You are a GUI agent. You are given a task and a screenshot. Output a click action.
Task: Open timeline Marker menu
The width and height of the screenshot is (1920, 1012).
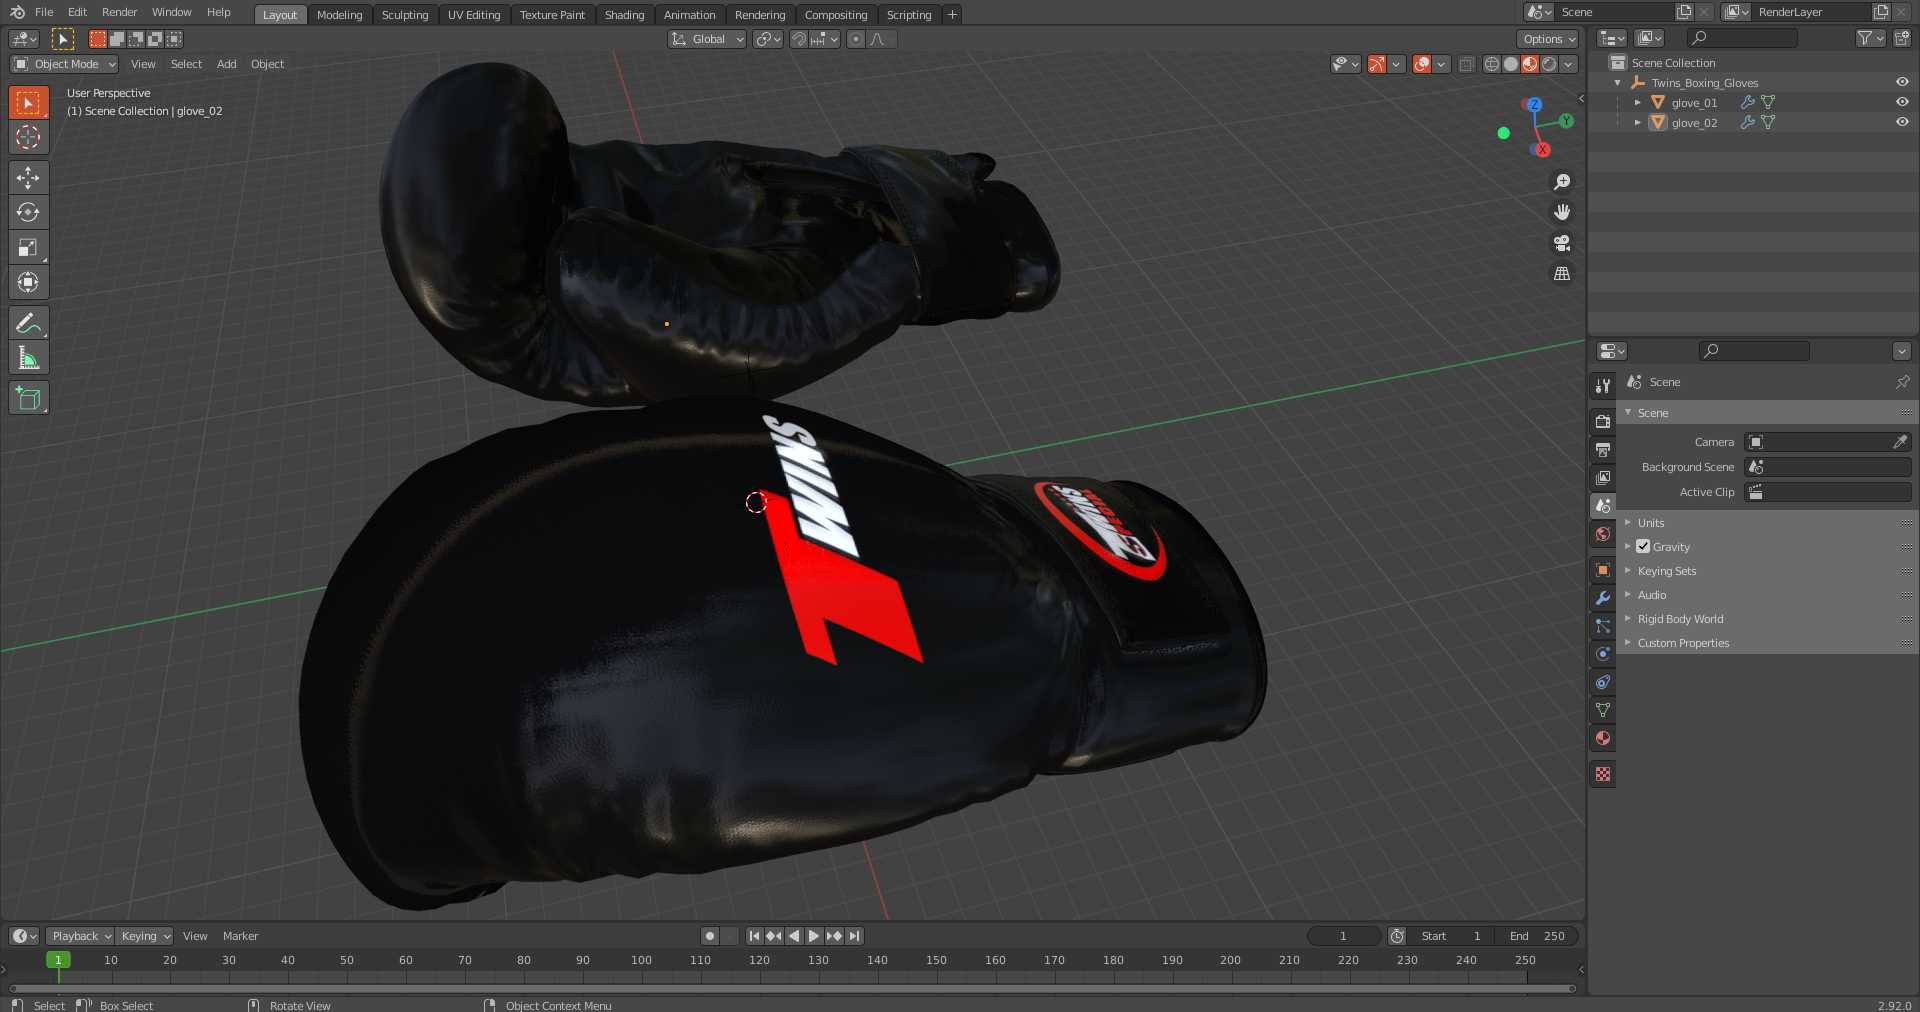pyautogui.click(x=240, y=936)
